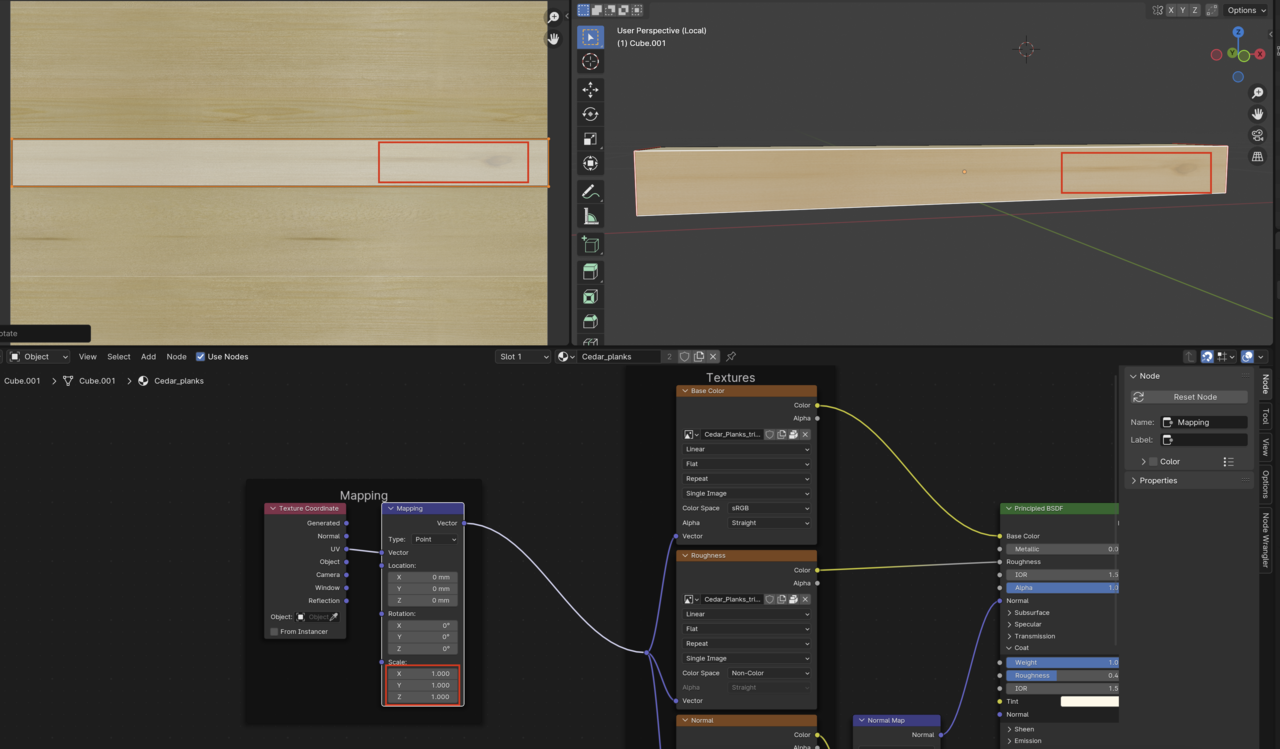This screenshot has height=749, width=1280.
Task: Select the Move tool in viewport toolbar
Action: (x=590, y=89)
